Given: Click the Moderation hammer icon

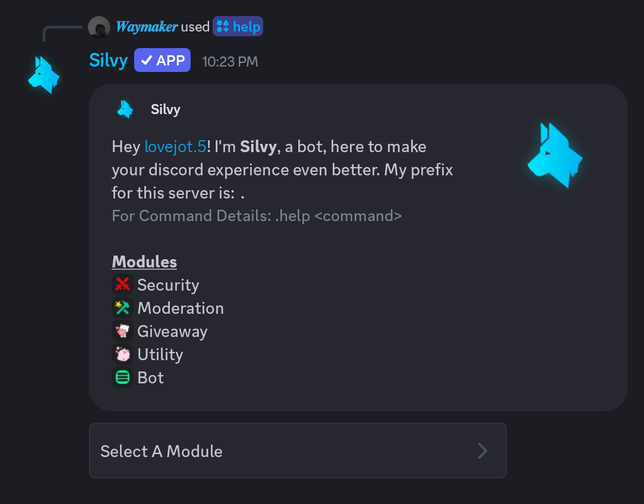Looking at the screenshot, I should (x=122, y=308).
